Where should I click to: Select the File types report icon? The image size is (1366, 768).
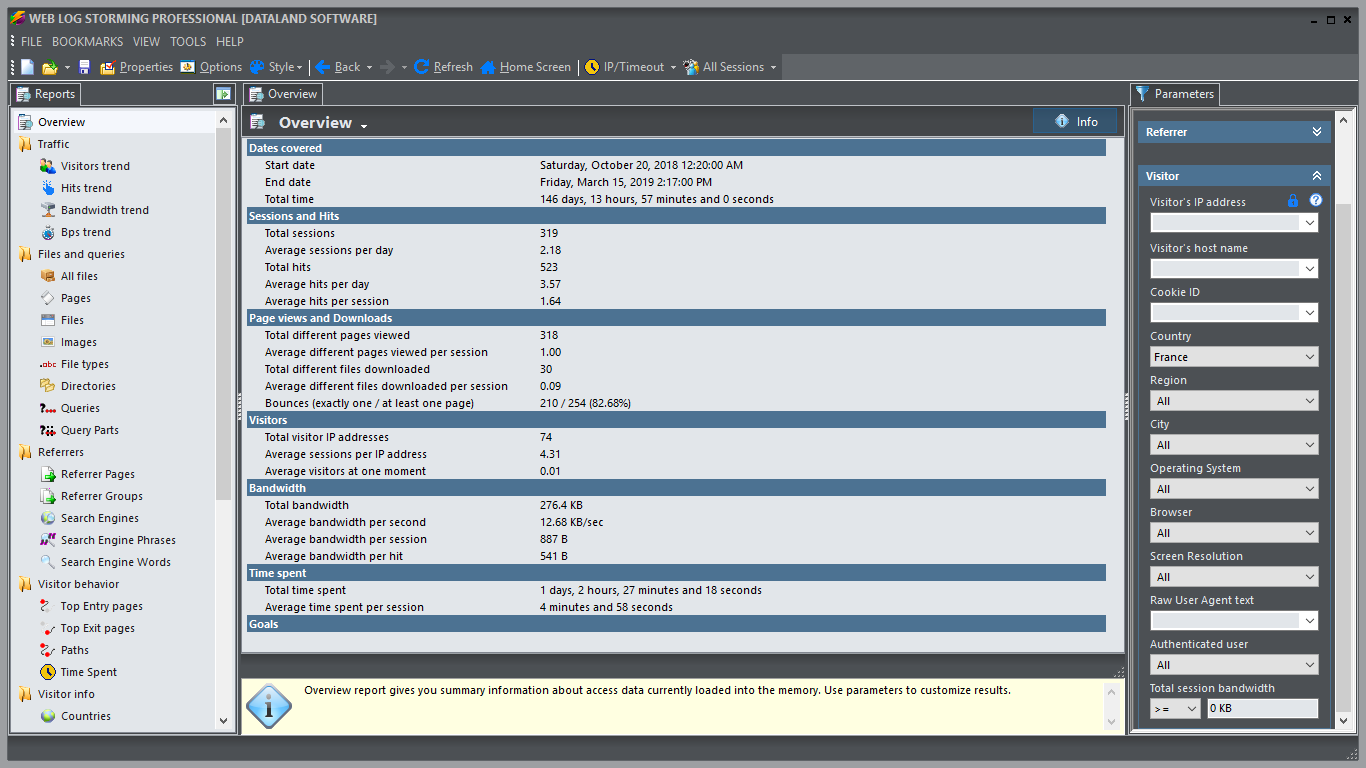(48, 364)
